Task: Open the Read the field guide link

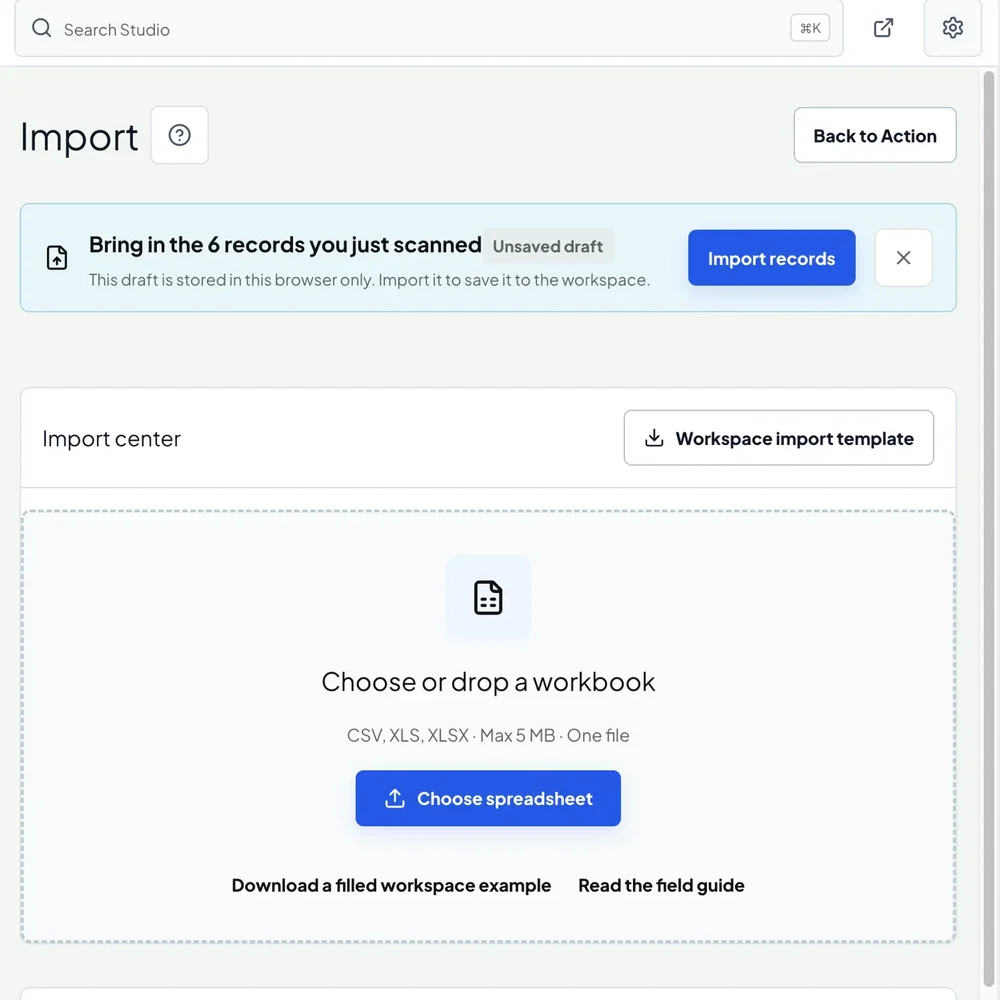Action: pyautogui.click(x=661, y=885)
